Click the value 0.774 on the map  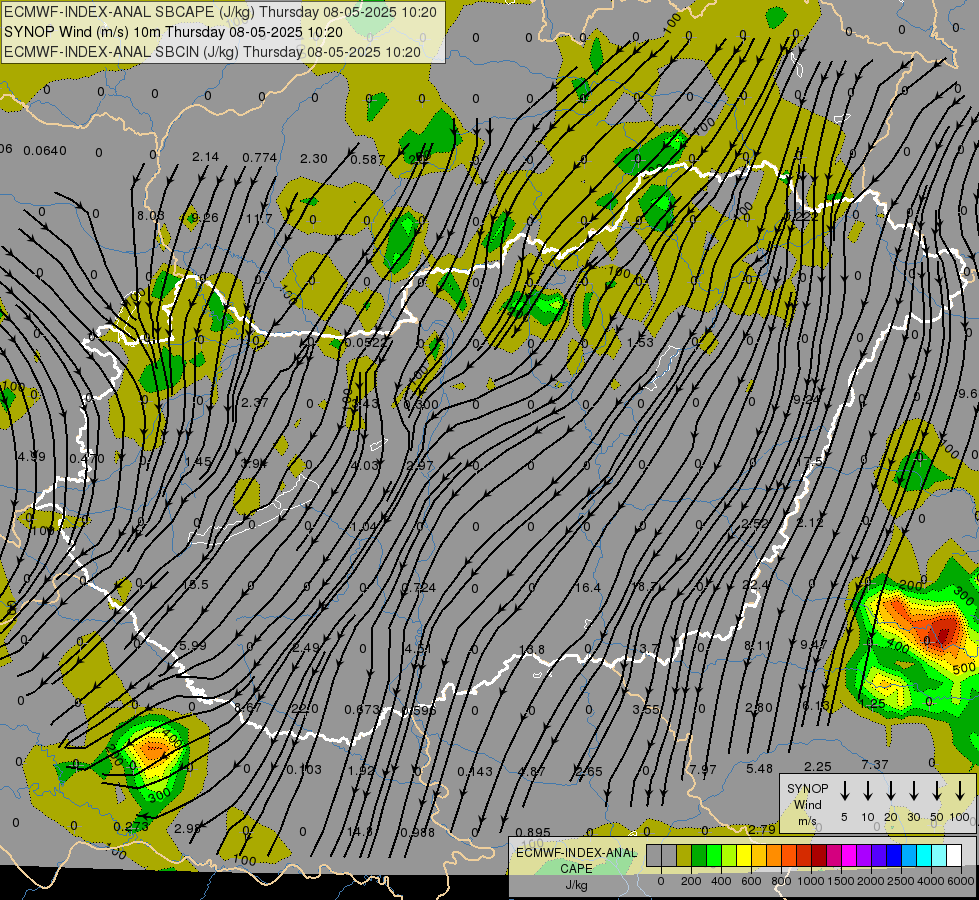coord(260,158)
